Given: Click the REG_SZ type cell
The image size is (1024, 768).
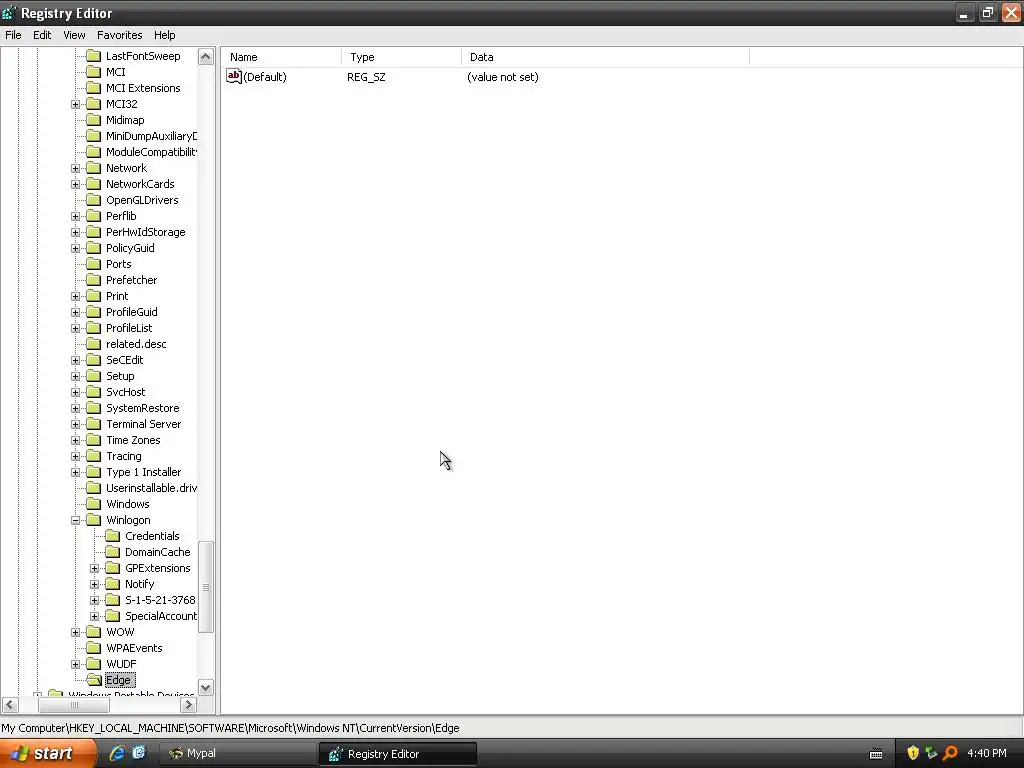Looking at the screenshot, I should pos(366,77).
